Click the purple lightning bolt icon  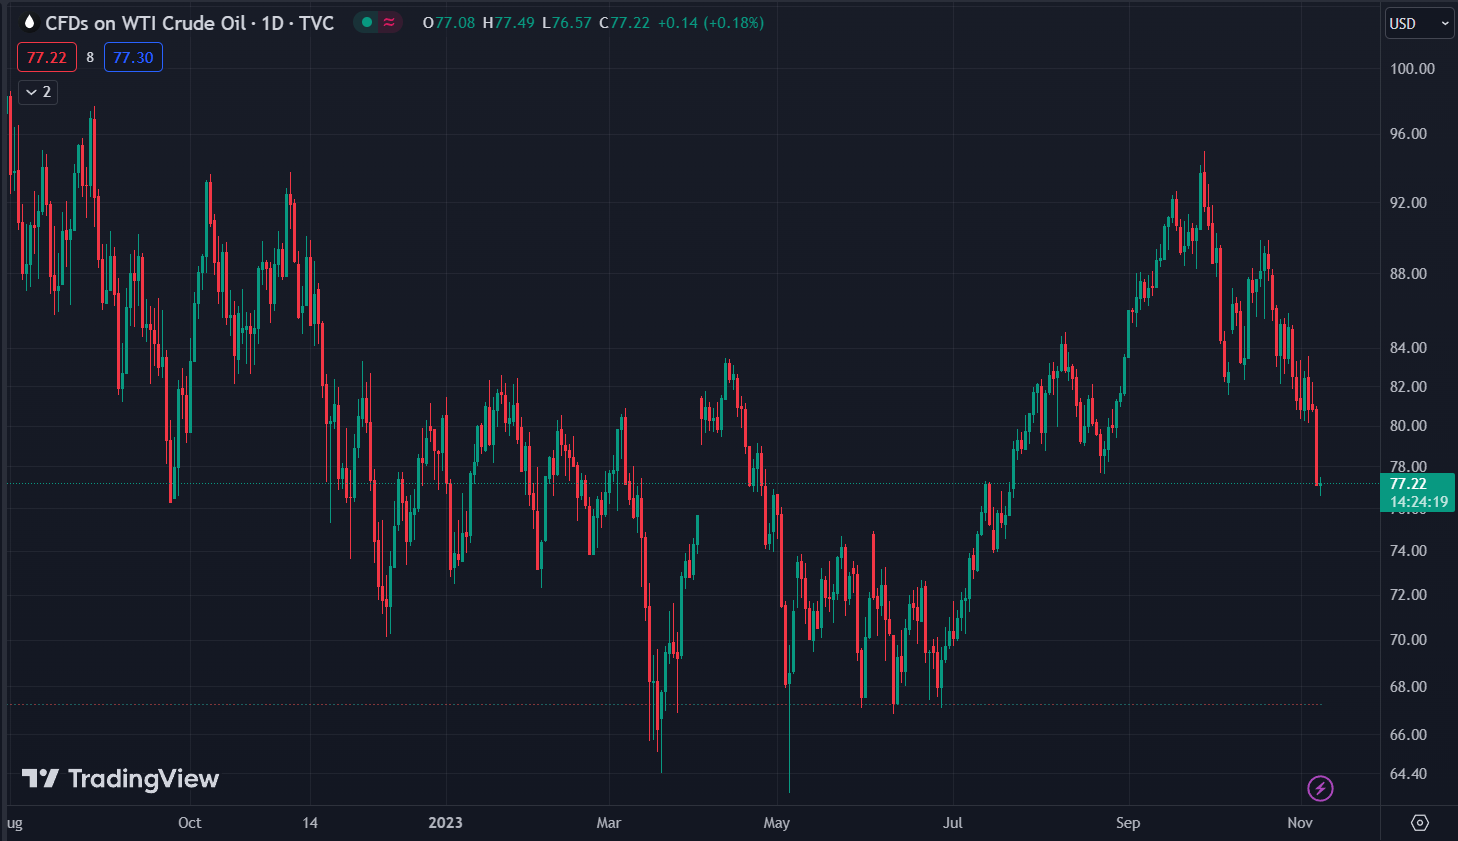(1320, 788)
